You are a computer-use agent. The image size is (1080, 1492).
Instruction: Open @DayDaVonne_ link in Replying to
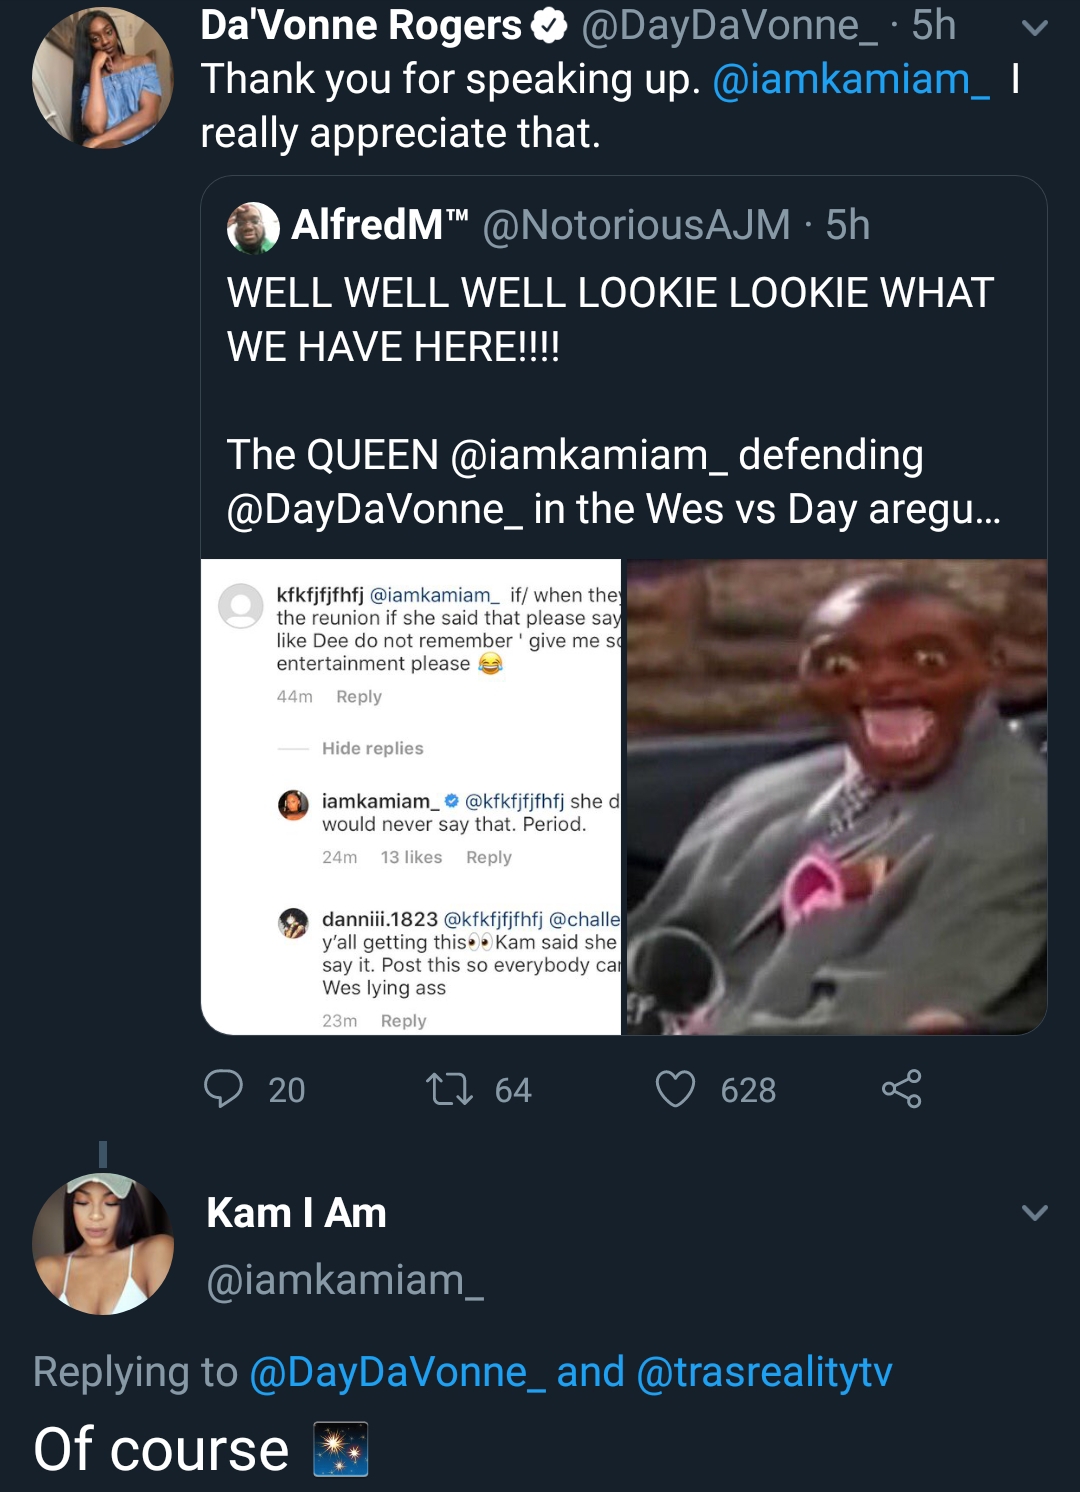[x=397, y=1372]
